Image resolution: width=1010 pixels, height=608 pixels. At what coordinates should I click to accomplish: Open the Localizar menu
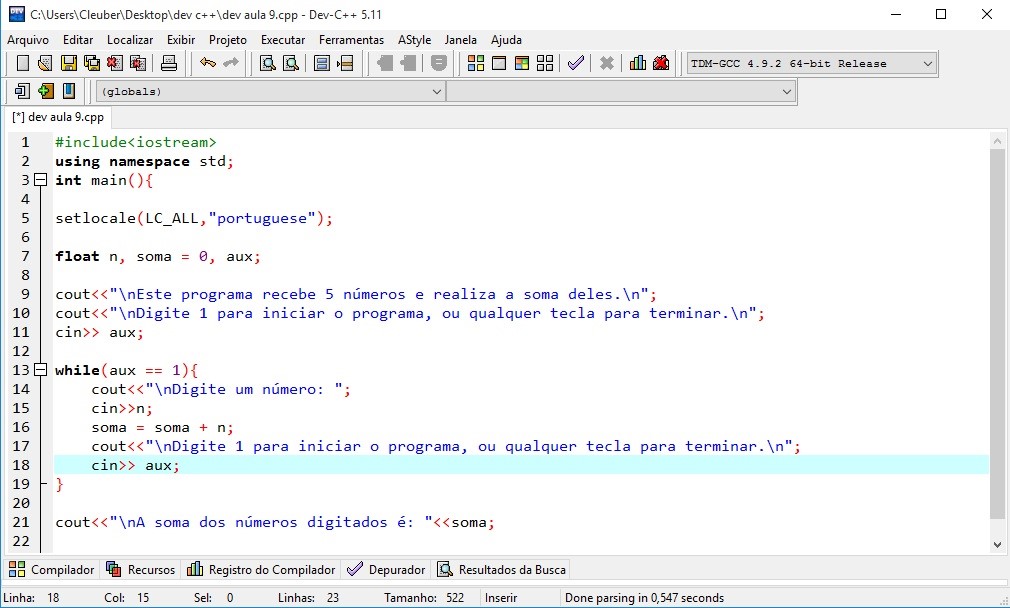pos(130,40)
